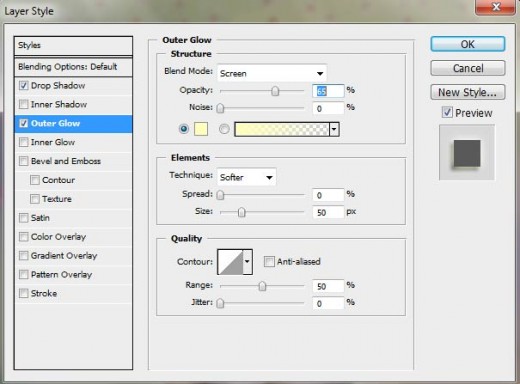Select the Pattern Overlay style label
Viewport: 520px width, 384px height.
tap(61, 275)
